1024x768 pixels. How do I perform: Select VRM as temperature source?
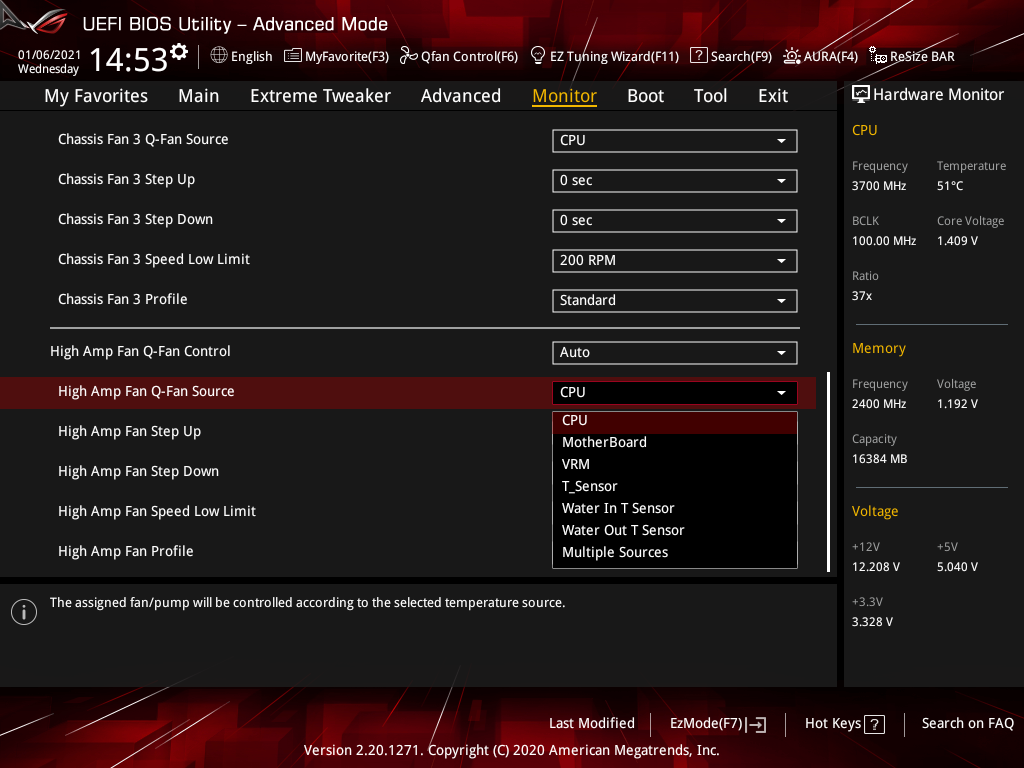pos(675,464)
